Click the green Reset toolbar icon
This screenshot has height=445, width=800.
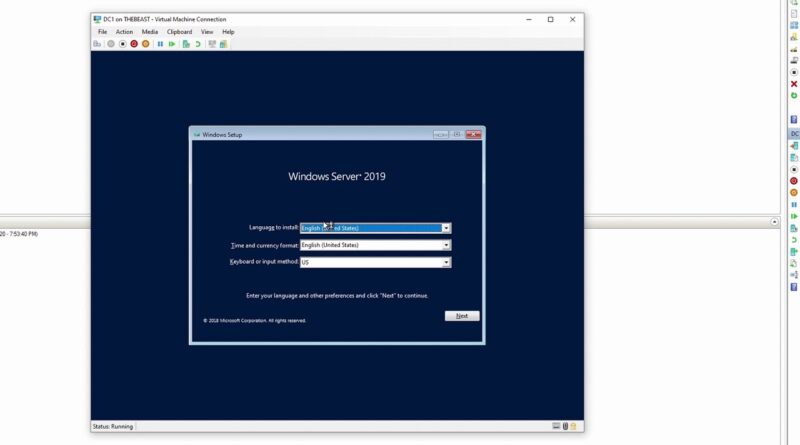click(x=172, y=44)
